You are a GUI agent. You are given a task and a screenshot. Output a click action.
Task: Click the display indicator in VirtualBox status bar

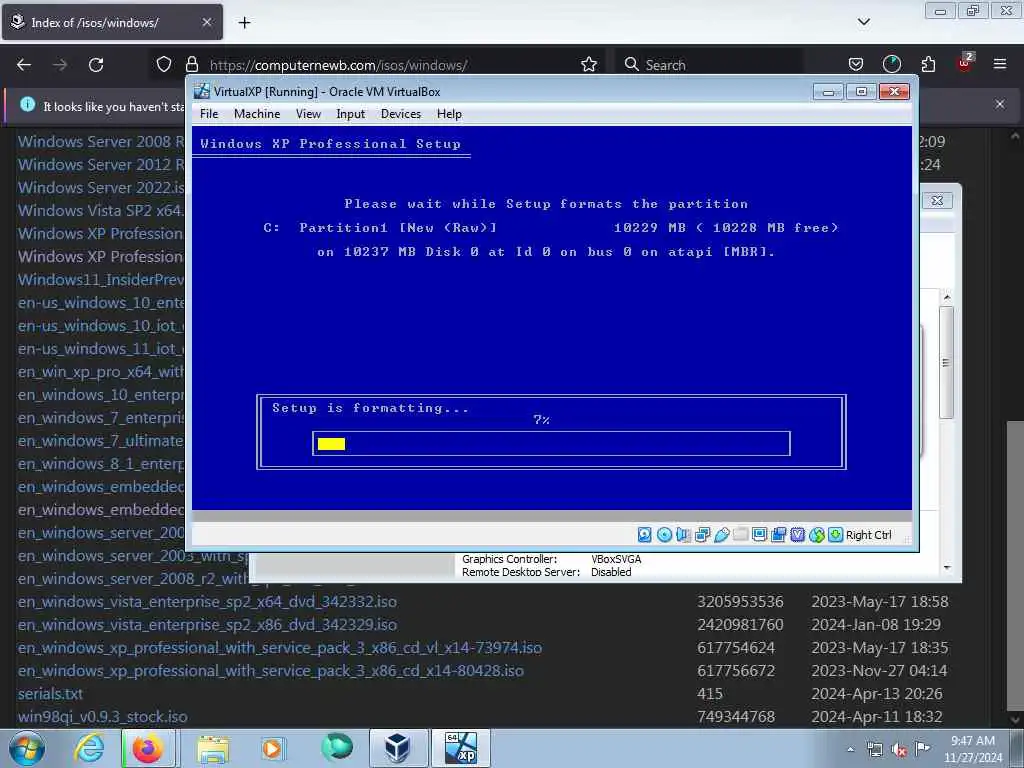click(760, 535)
